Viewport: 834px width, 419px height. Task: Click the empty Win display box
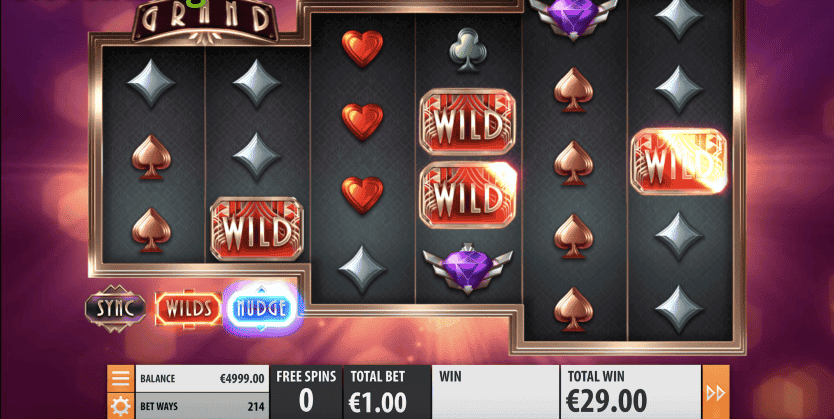(495, 392)
